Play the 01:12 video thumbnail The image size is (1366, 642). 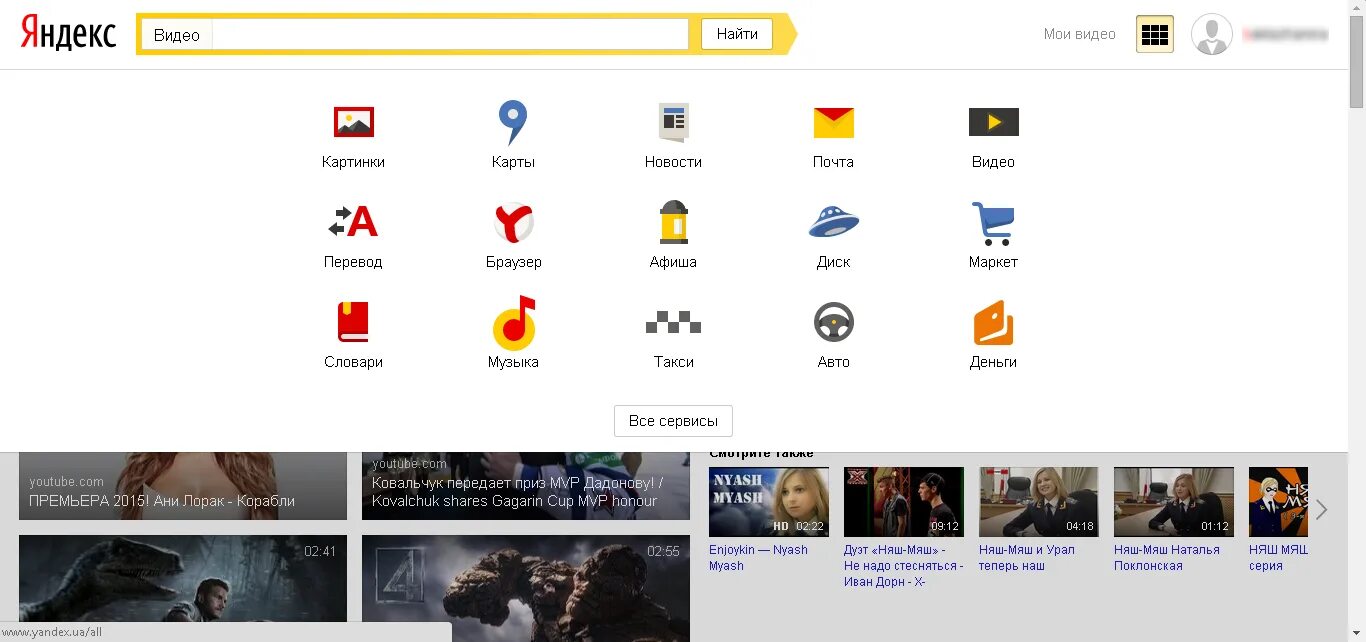pos(1174,502)
